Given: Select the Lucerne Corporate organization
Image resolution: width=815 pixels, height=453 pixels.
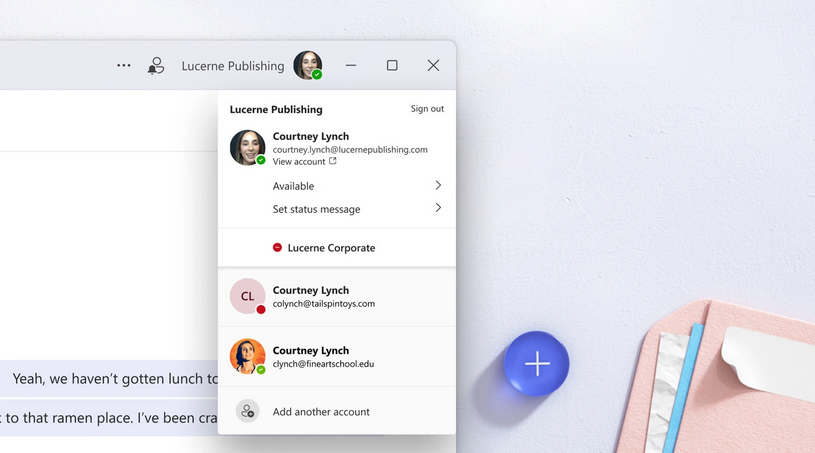Looking at the screenshot, I should click(331, 247).
